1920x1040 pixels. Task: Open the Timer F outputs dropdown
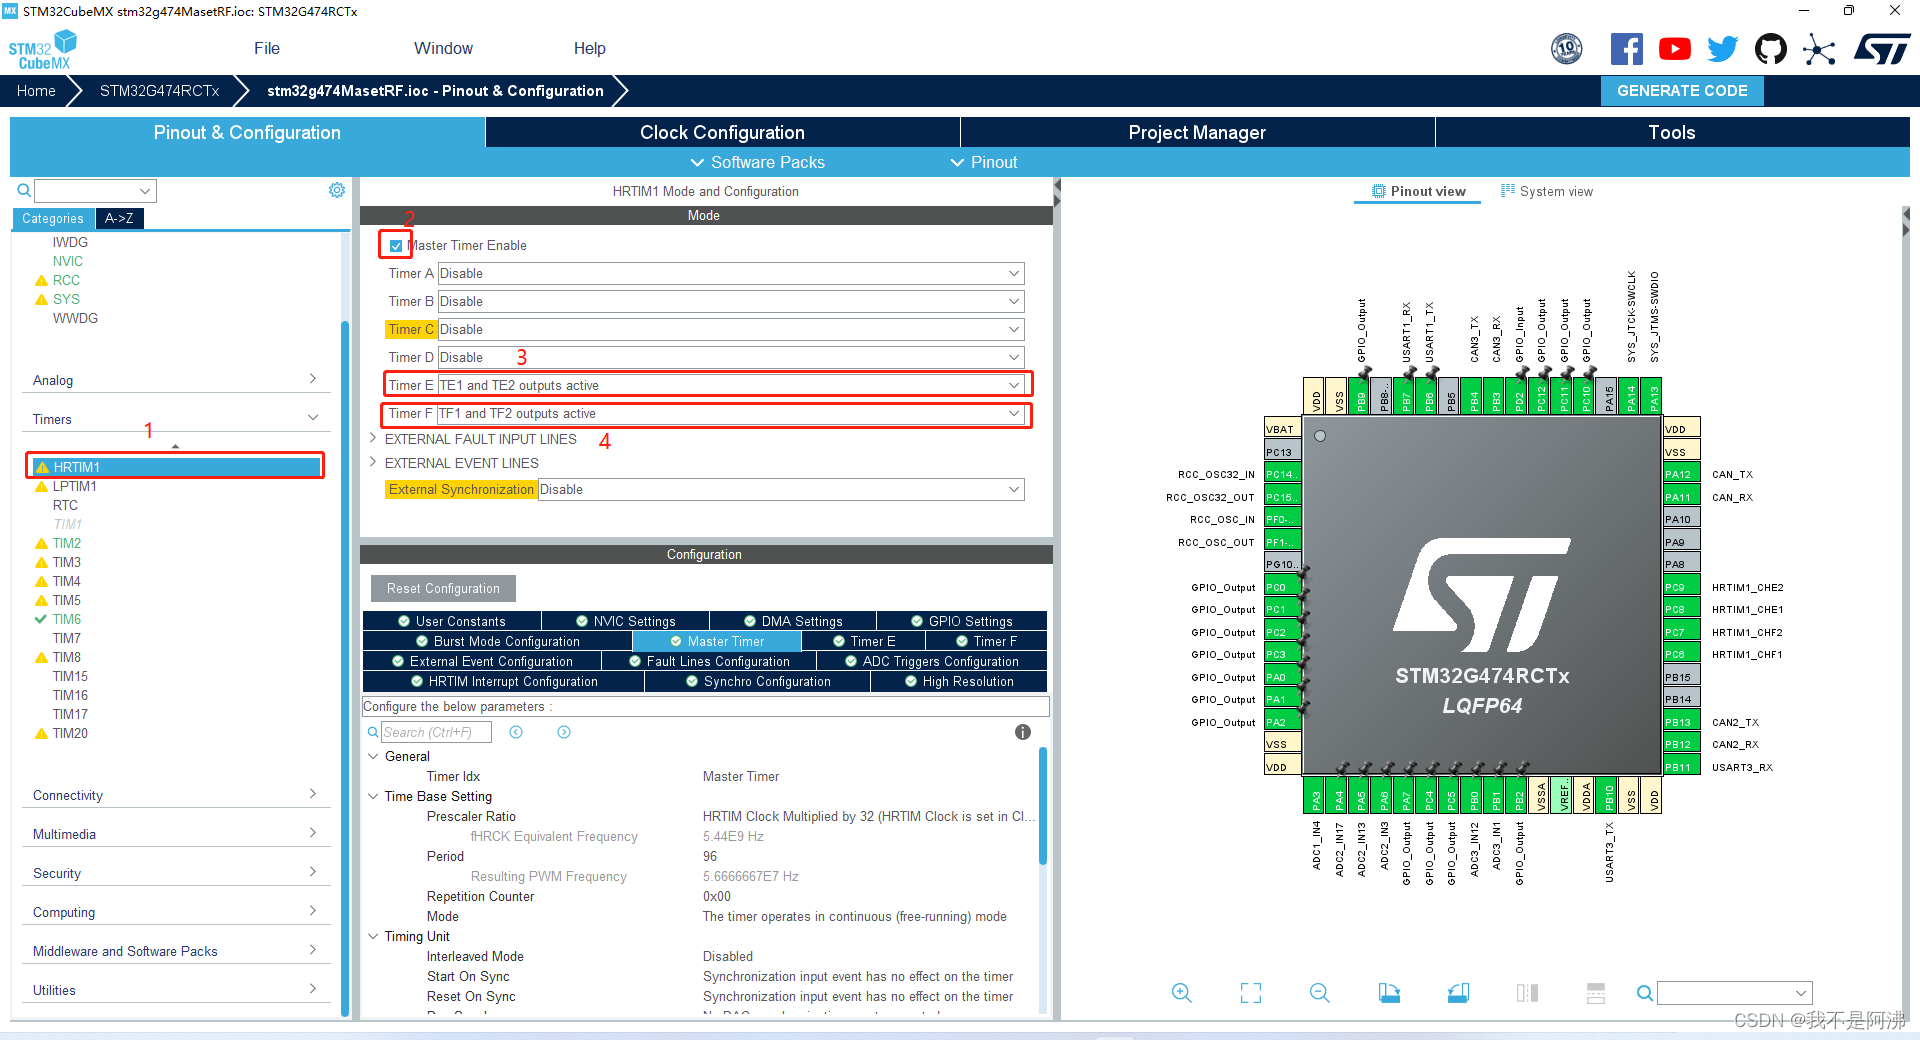730,413
